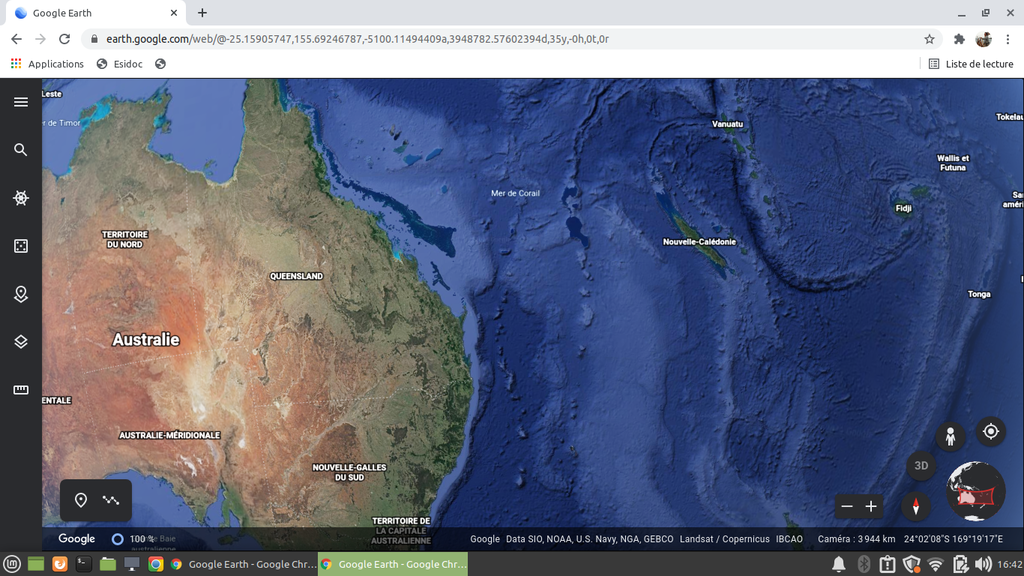Open the Google Earth hamburger menu
The image size is (1024, 576).
[x=21, y=102]
